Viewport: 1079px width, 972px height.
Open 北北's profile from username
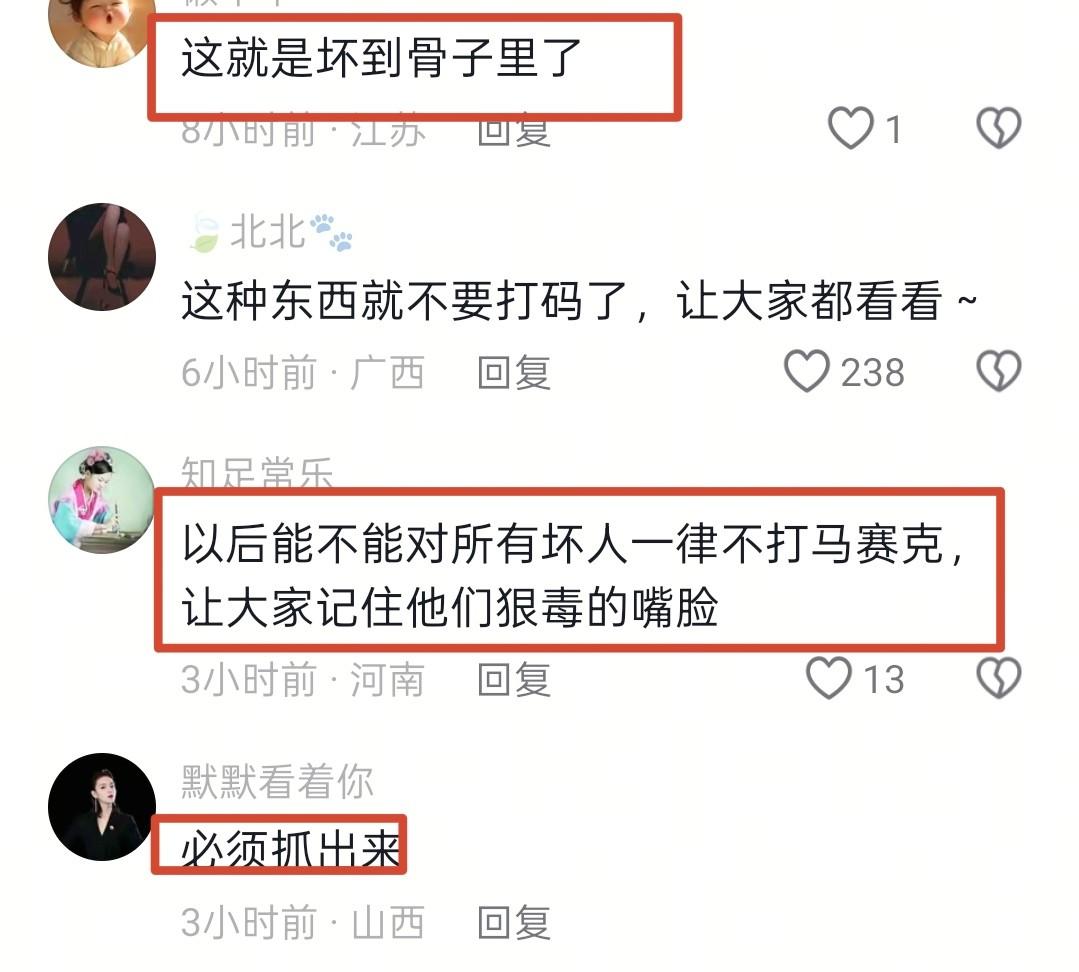268,232
